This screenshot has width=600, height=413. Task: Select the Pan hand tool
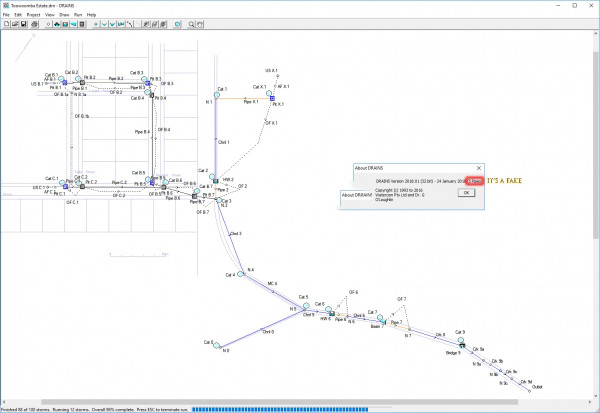pyautogui.click(x=200, y=23)
